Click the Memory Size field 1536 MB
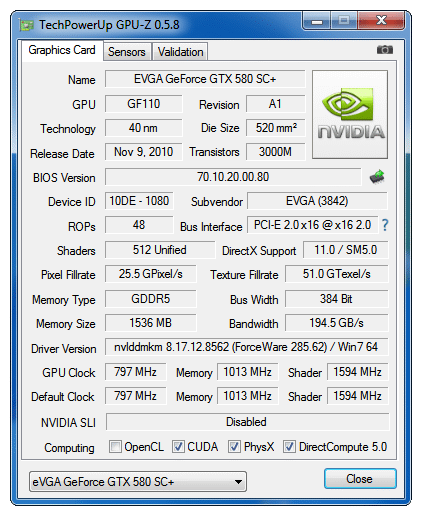422x516 pixels. pos(151,323)
